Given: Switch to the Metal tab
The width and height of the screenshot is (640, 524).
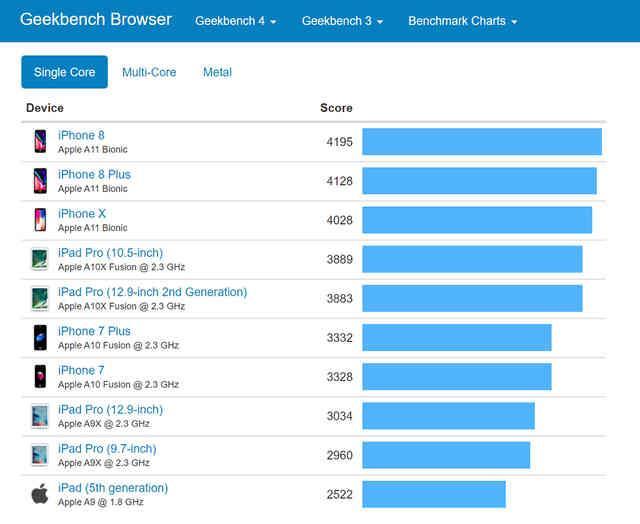Looking at the screenshot, I should pos(217,72).
